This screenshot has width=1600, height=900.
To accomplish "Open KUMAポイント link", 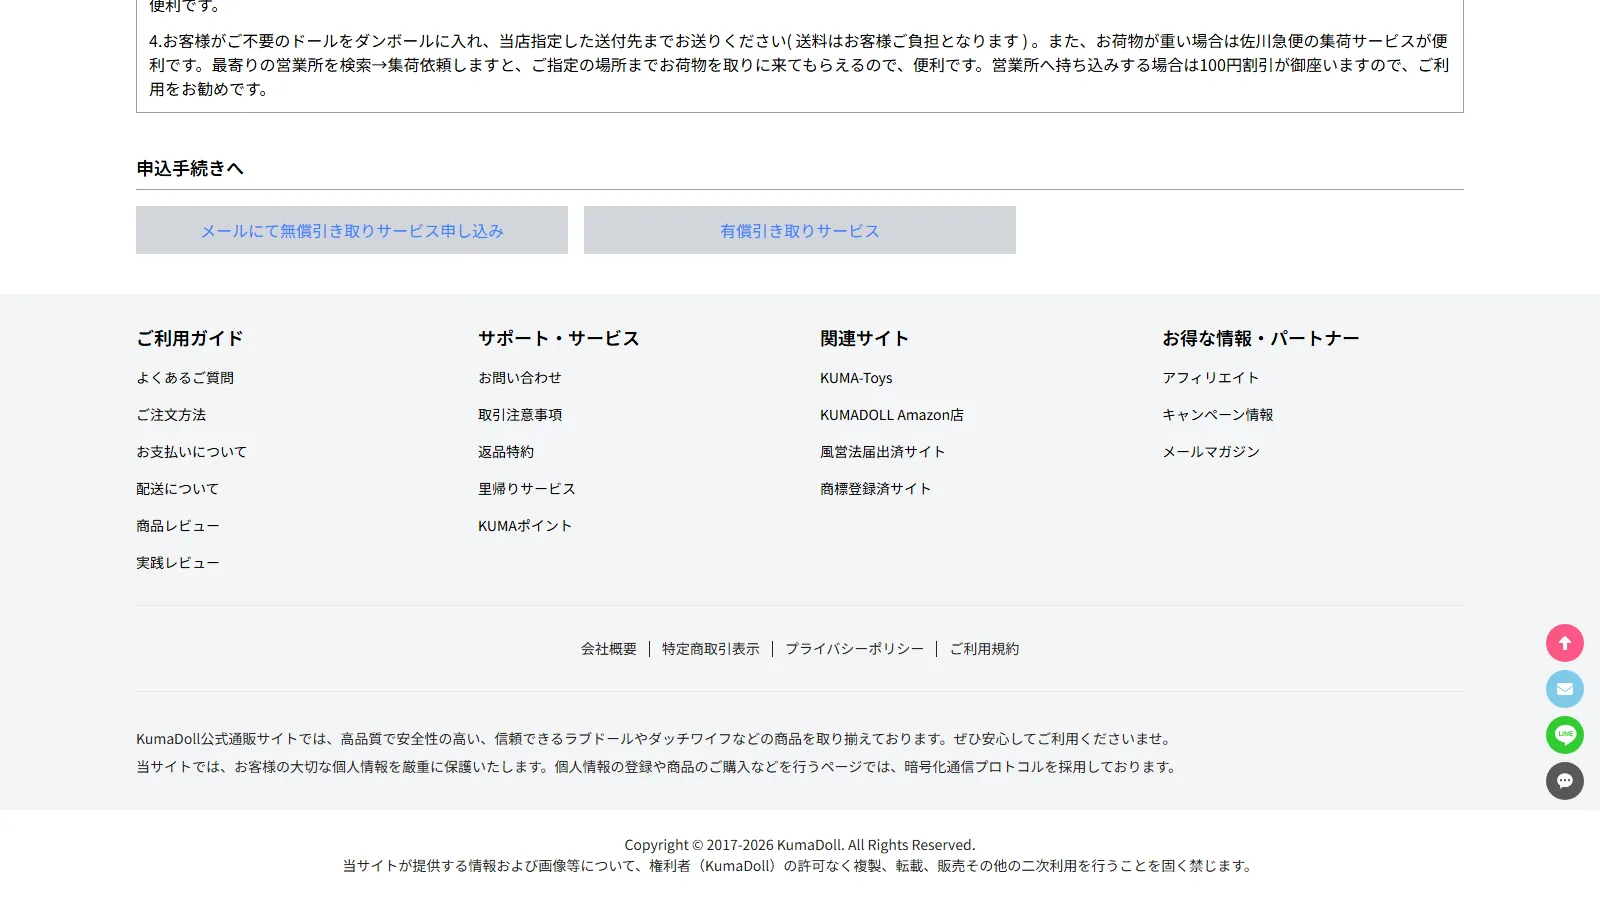I will [525, 526].
